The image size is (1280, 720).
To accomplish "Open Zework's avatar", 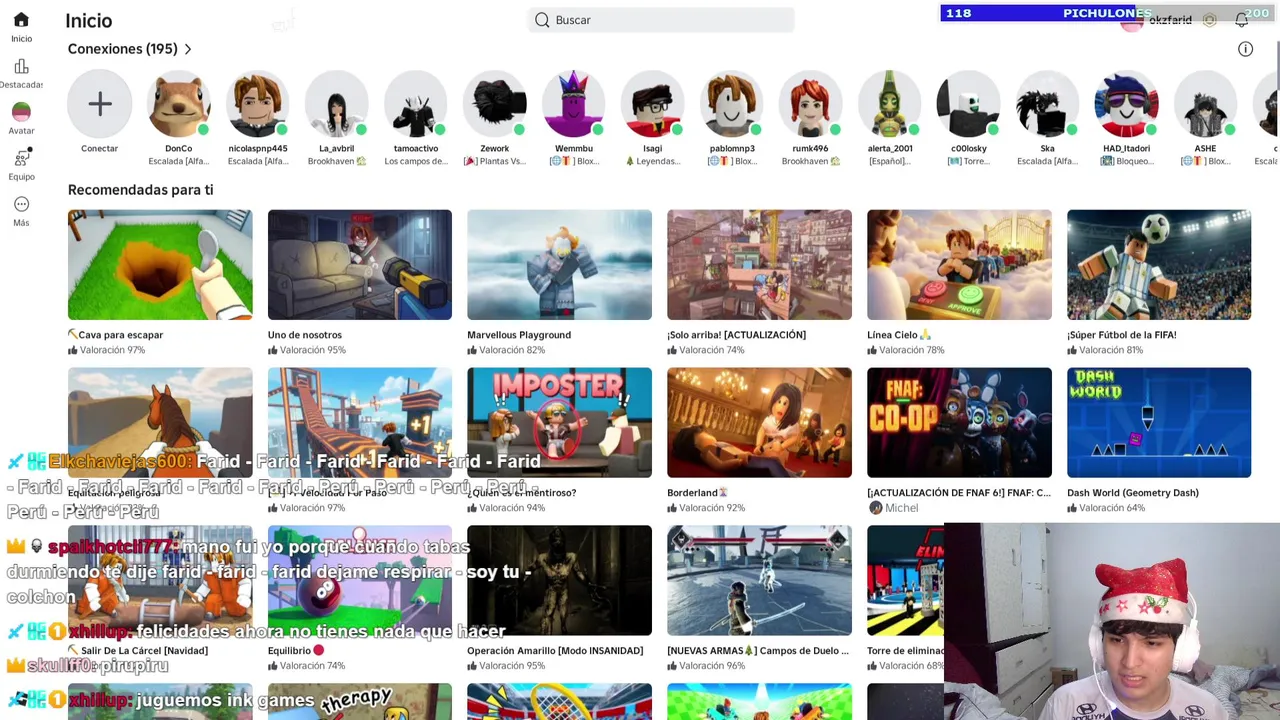I will tap(495, 104).
